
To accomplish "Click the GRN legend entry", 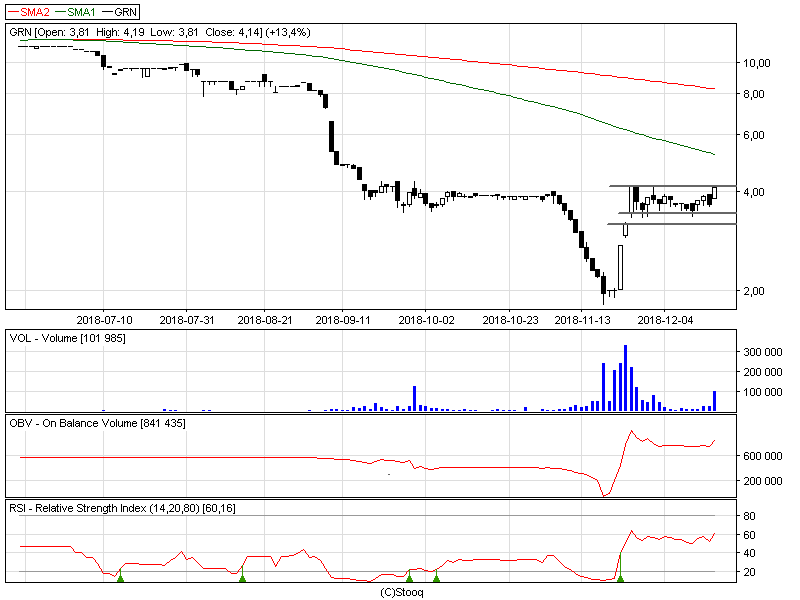I will [x=119, y=12].
